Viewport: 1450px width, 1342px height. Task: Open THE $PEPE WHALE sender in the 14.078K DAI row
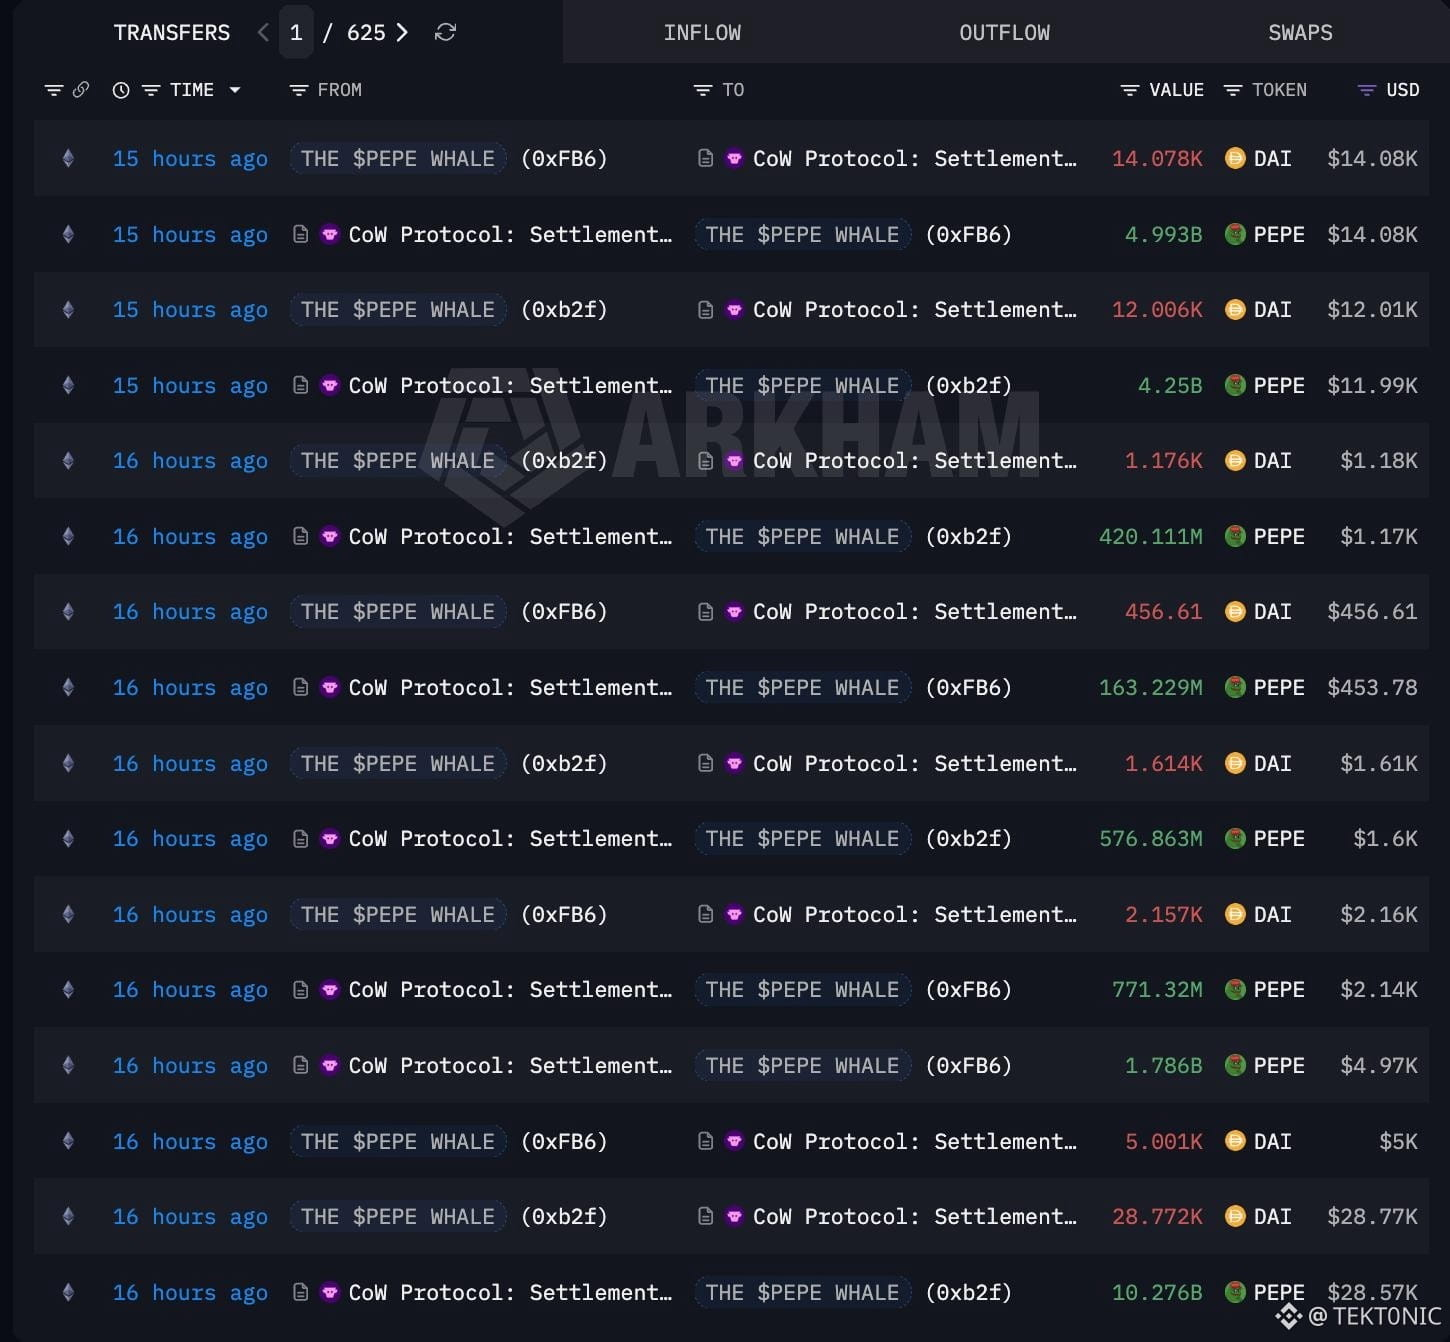pyautogui.click(x=398, y=158)
